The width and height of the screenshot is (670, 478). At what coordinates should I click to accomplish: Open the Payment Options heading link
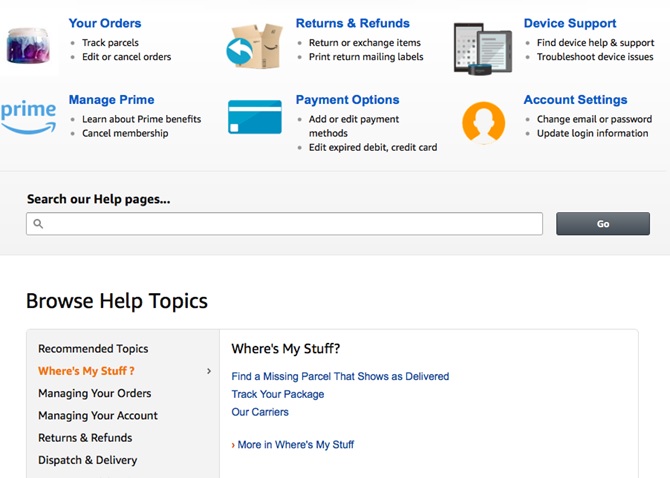[347, 100]
